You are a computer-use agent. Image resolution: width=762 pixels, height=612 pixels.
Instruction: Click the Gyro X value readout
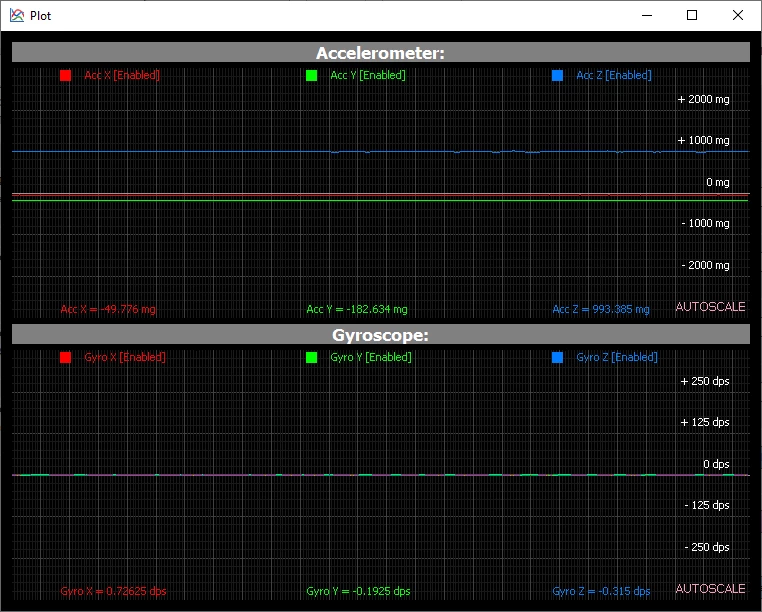tap(113, 591)
